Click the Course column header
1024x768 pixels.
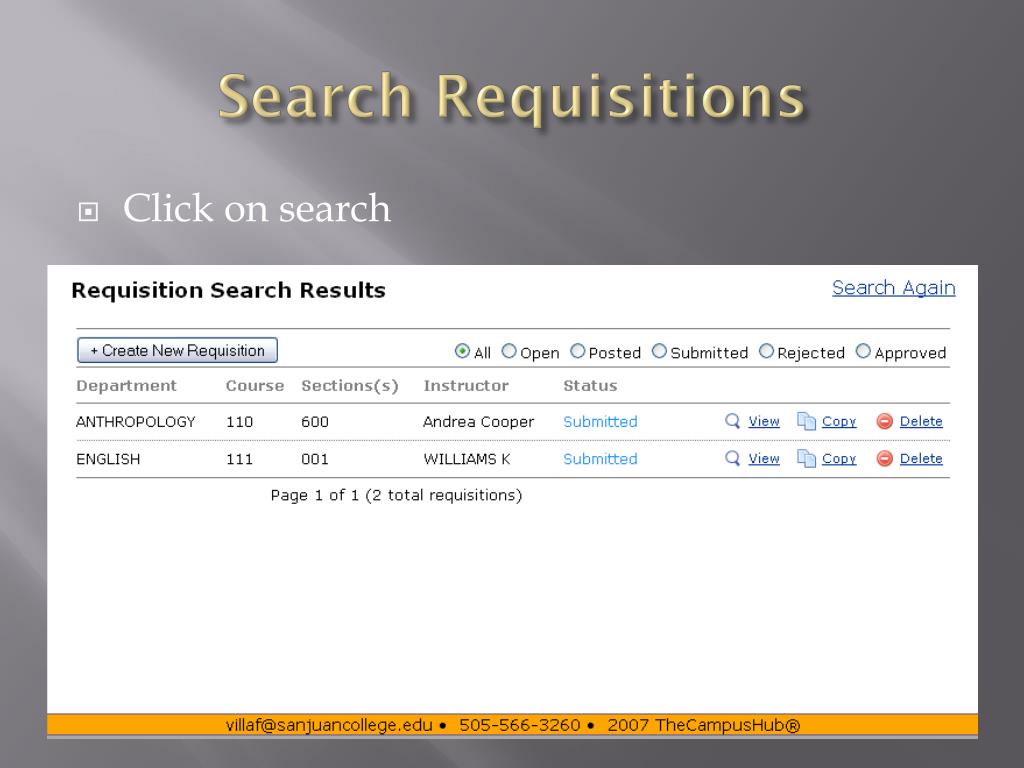pos(255,386)
